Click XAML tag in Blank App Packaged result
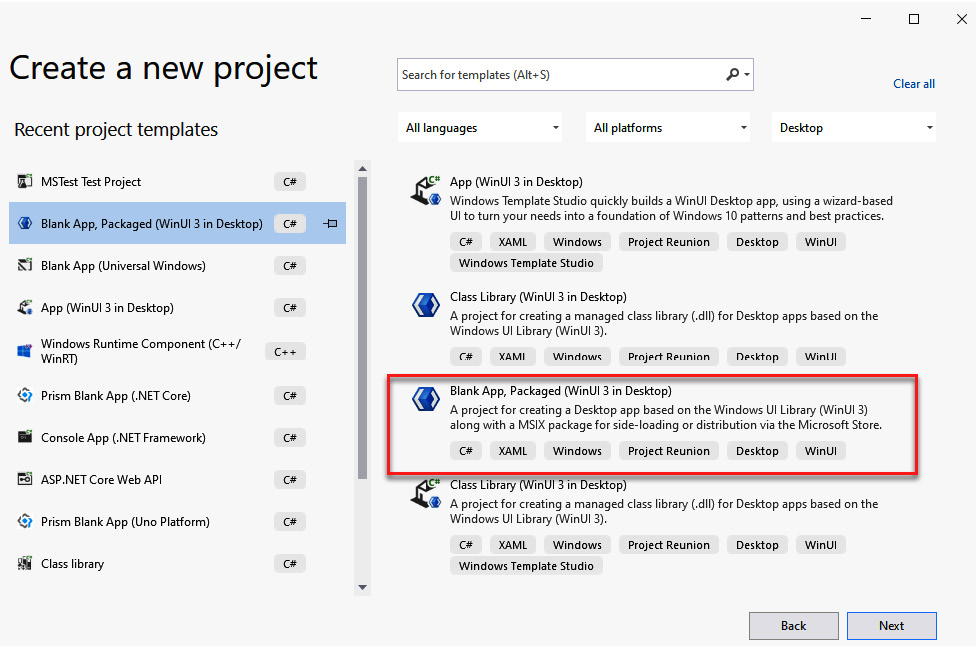 tap(512, 451)
